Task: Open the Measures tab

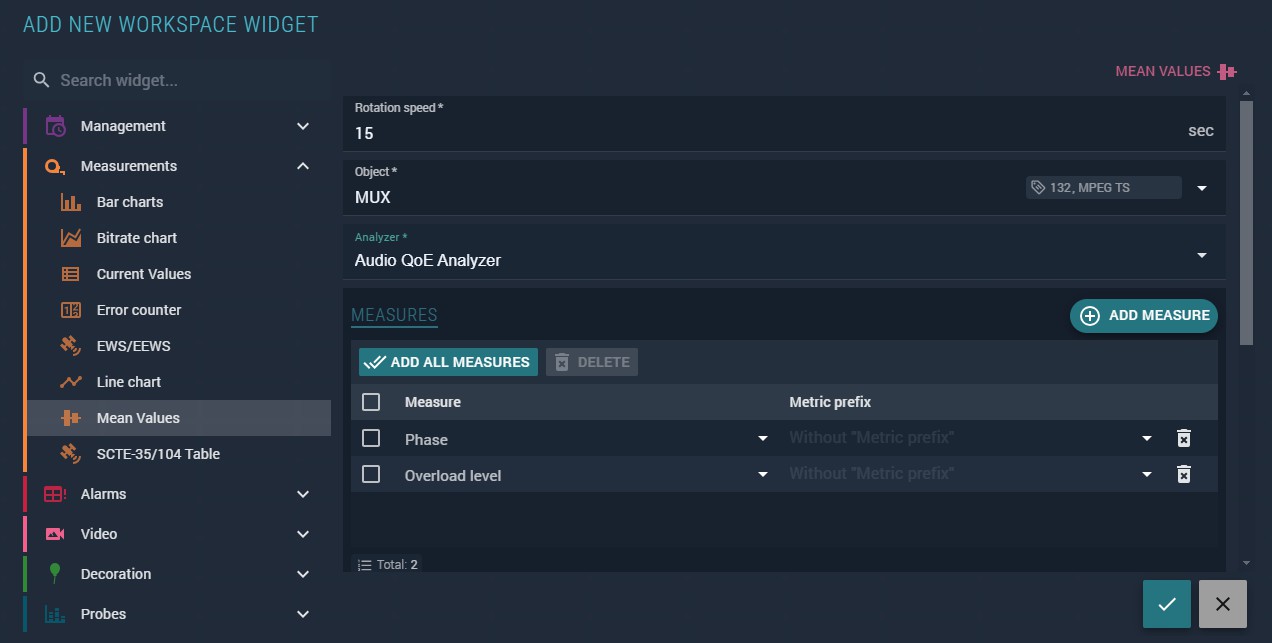Action: pos(394,315)
